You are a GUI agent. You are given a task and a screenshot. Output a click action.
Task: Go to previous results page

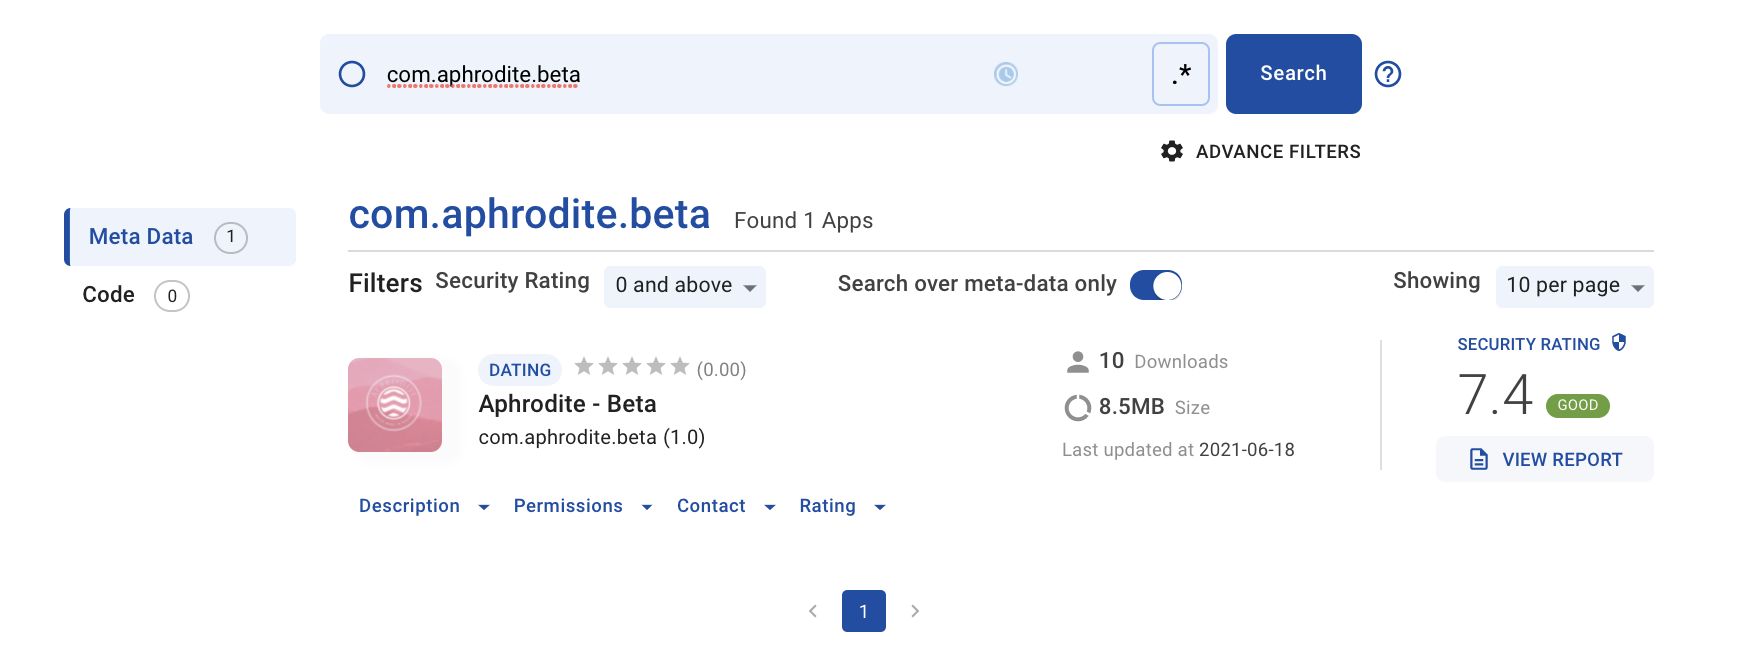(813, 611)
